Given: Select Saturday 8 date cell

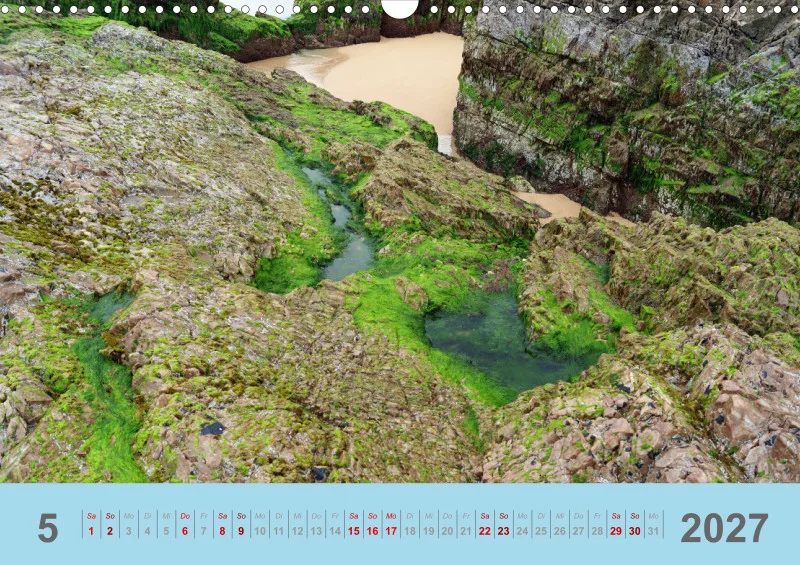Looking at the screenshot, I should coord(222,524).
